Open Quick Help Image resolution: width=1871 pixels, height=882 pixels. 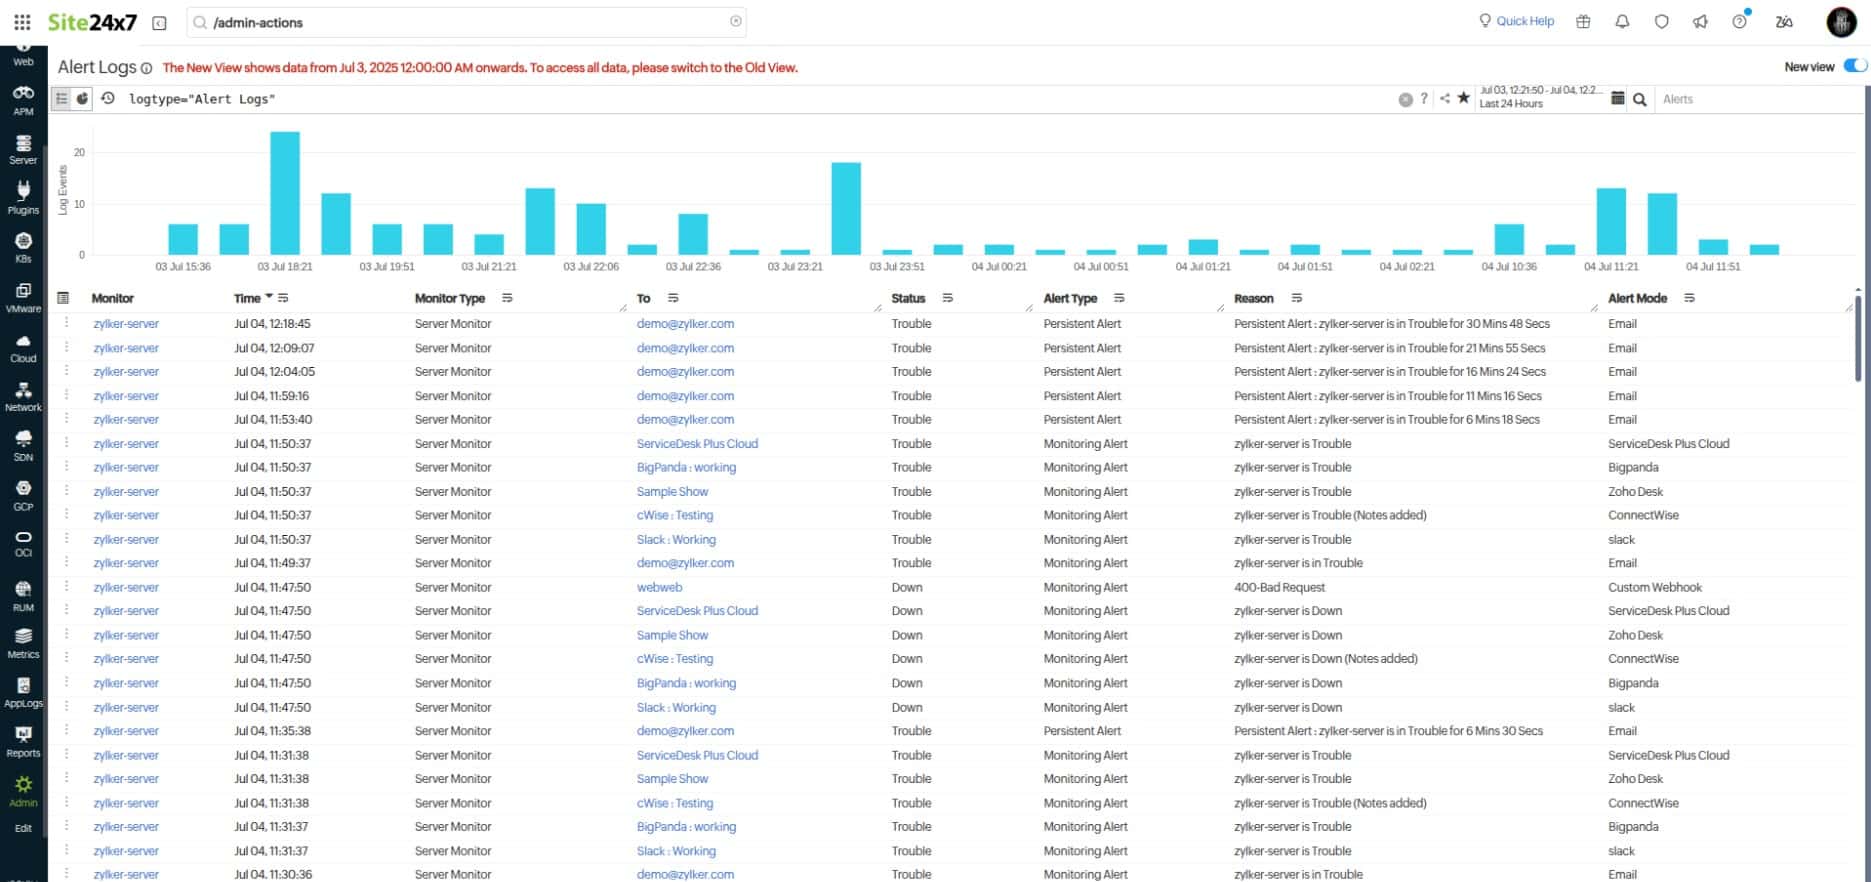coord(1516,21)
